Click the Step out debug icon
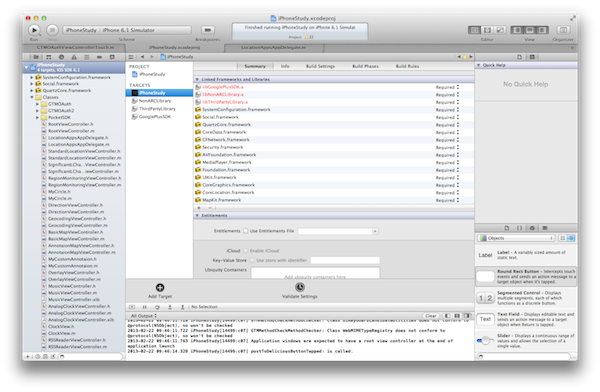The height and width of the screenshot is (392, 600). [183, 307]
